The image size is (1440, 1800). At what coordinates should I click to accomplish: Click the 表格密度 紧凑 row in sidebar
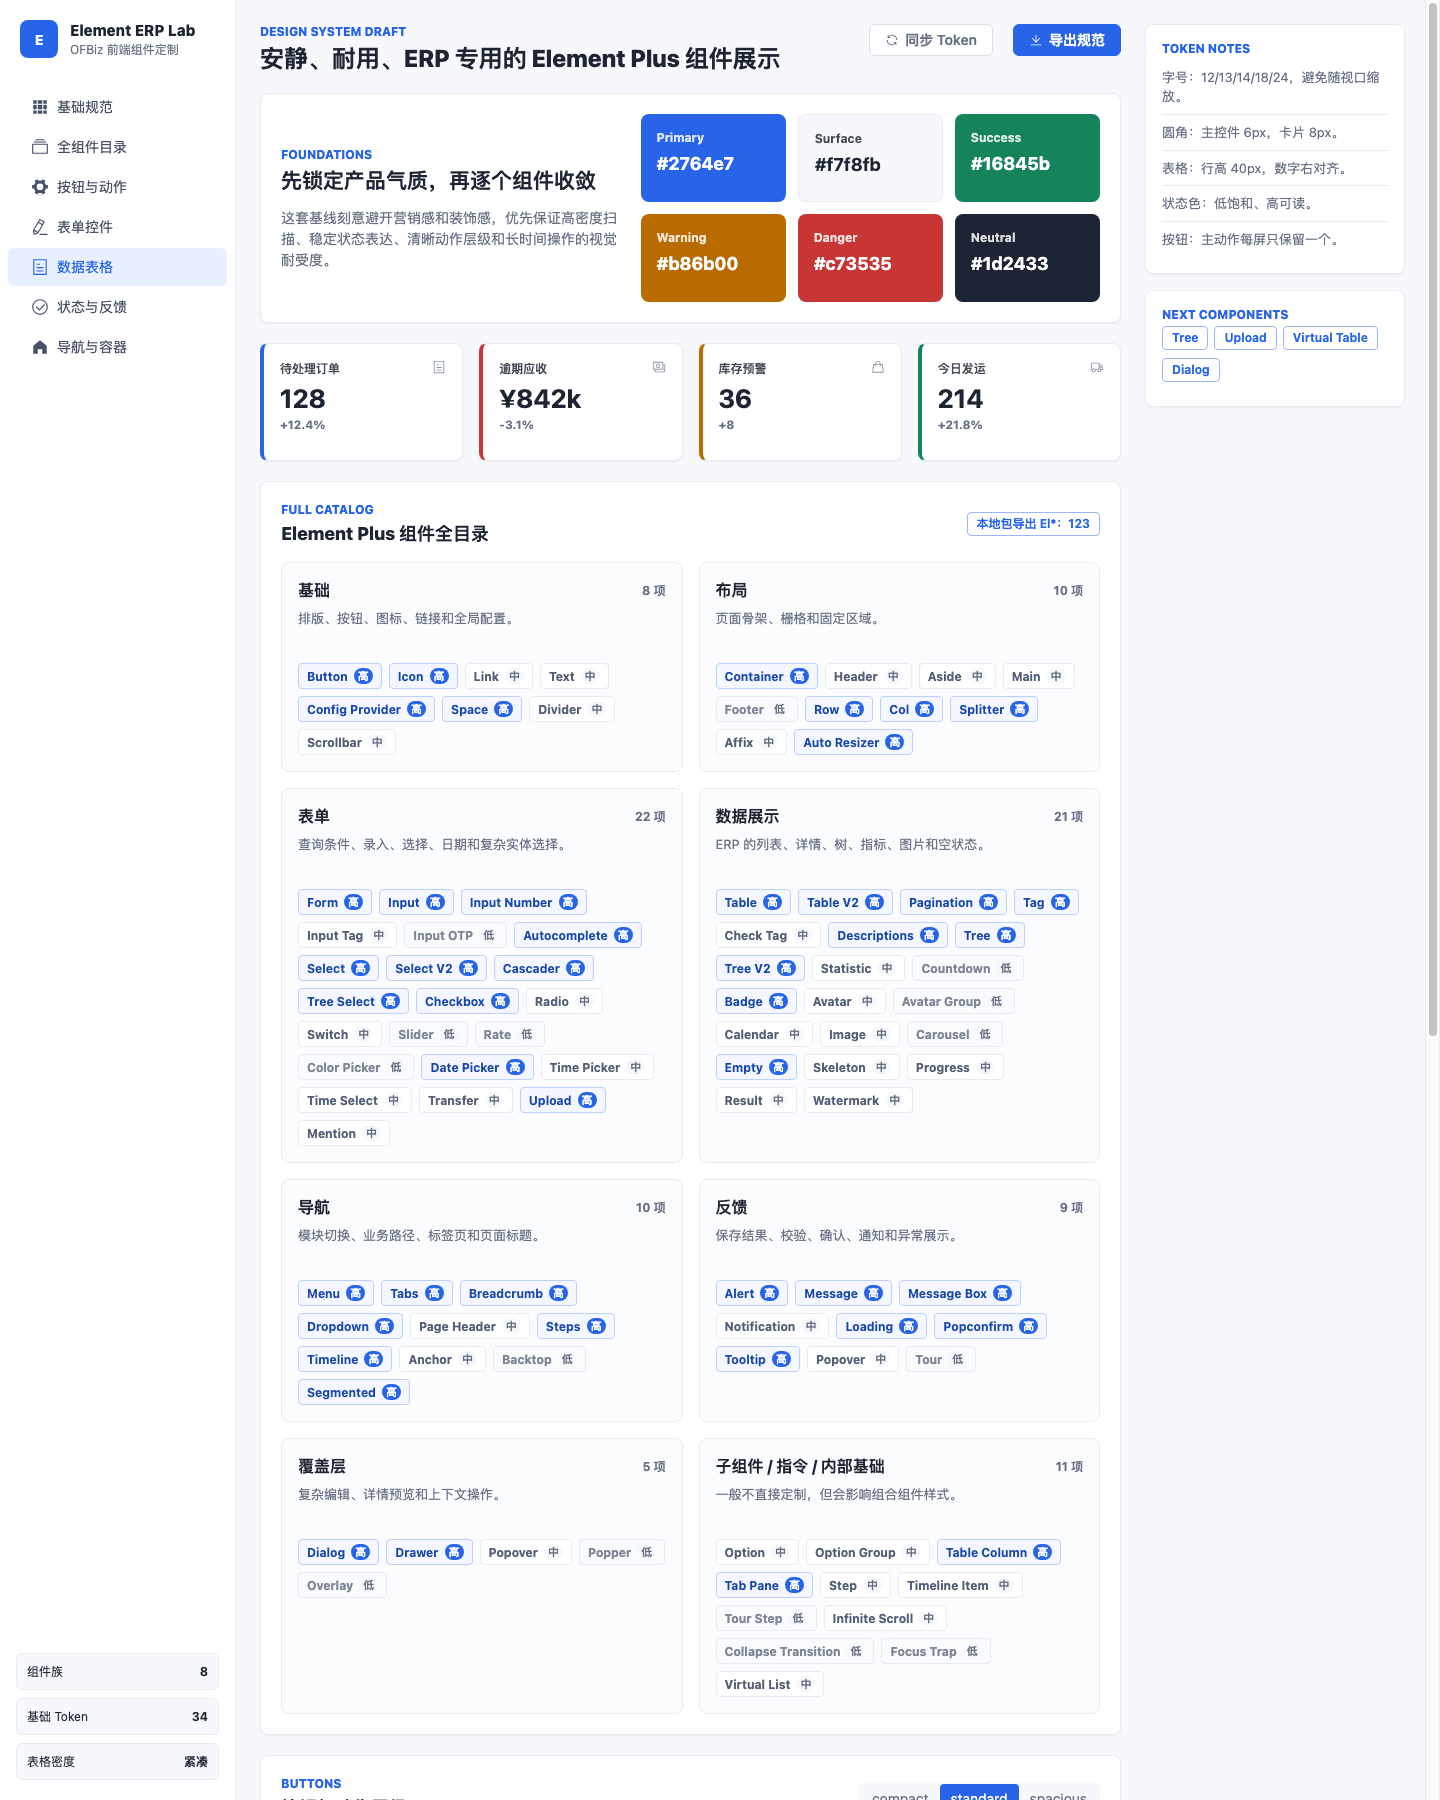tap(117, 1762)
